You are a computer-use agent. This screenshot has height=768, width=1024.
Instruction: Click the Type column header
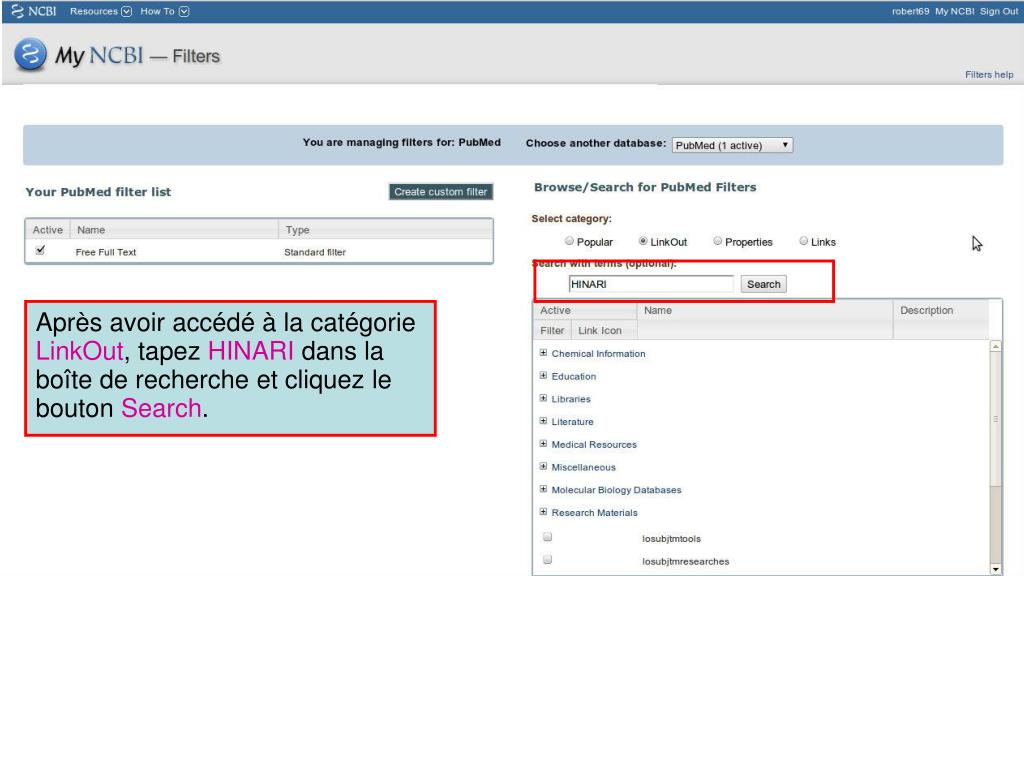[297, 230]
